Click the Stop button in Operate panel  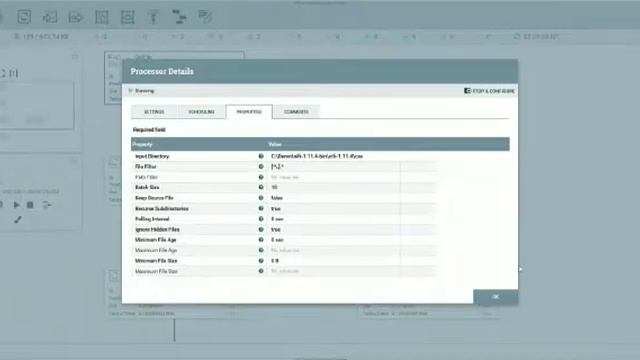pos(30,205)
